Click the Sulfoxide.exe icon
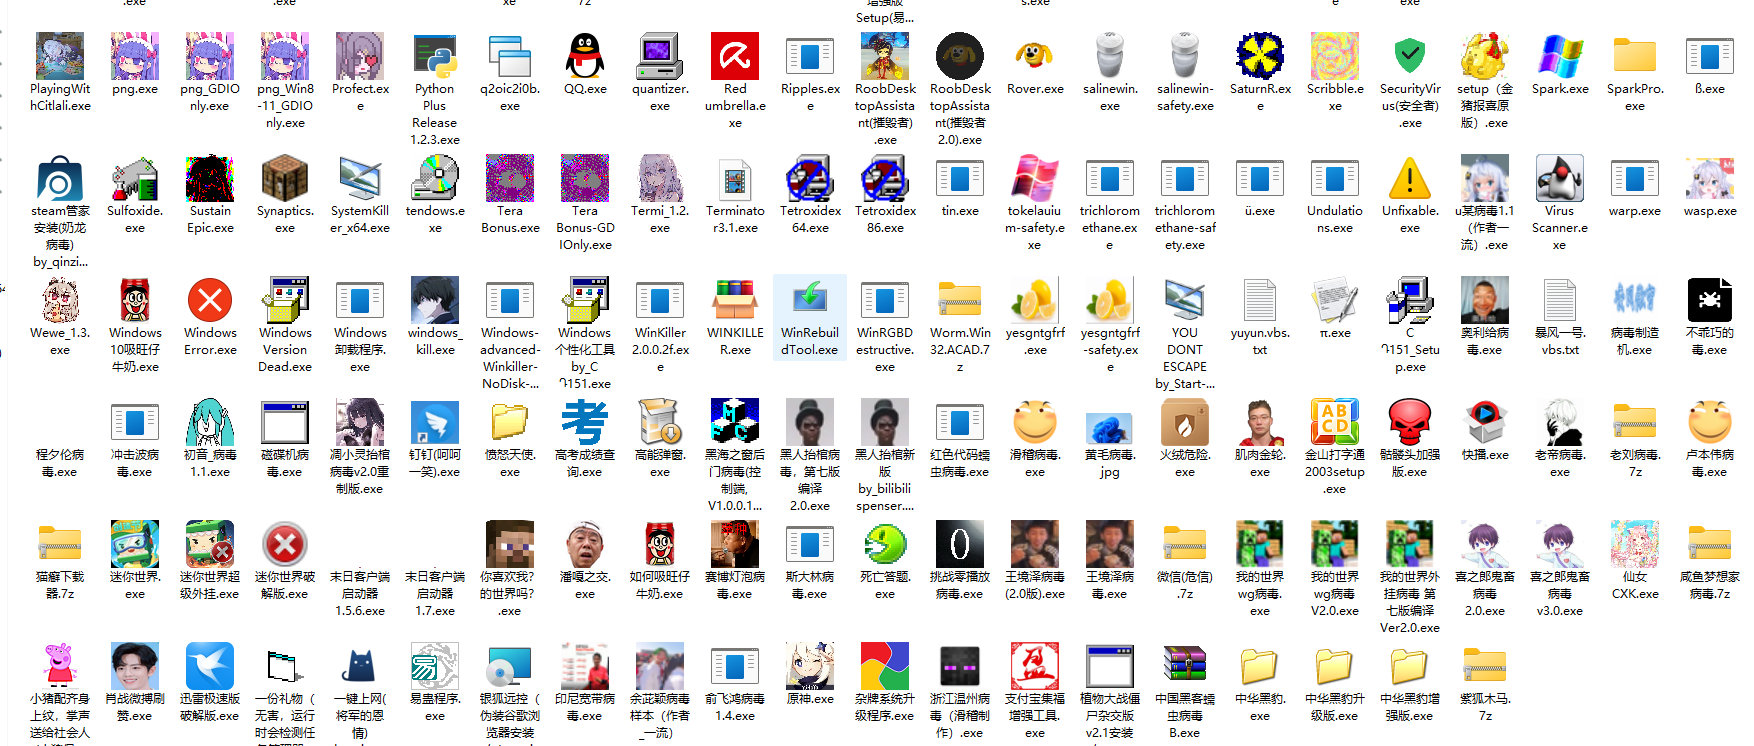 pyautogui.click(x=135, y=179)
